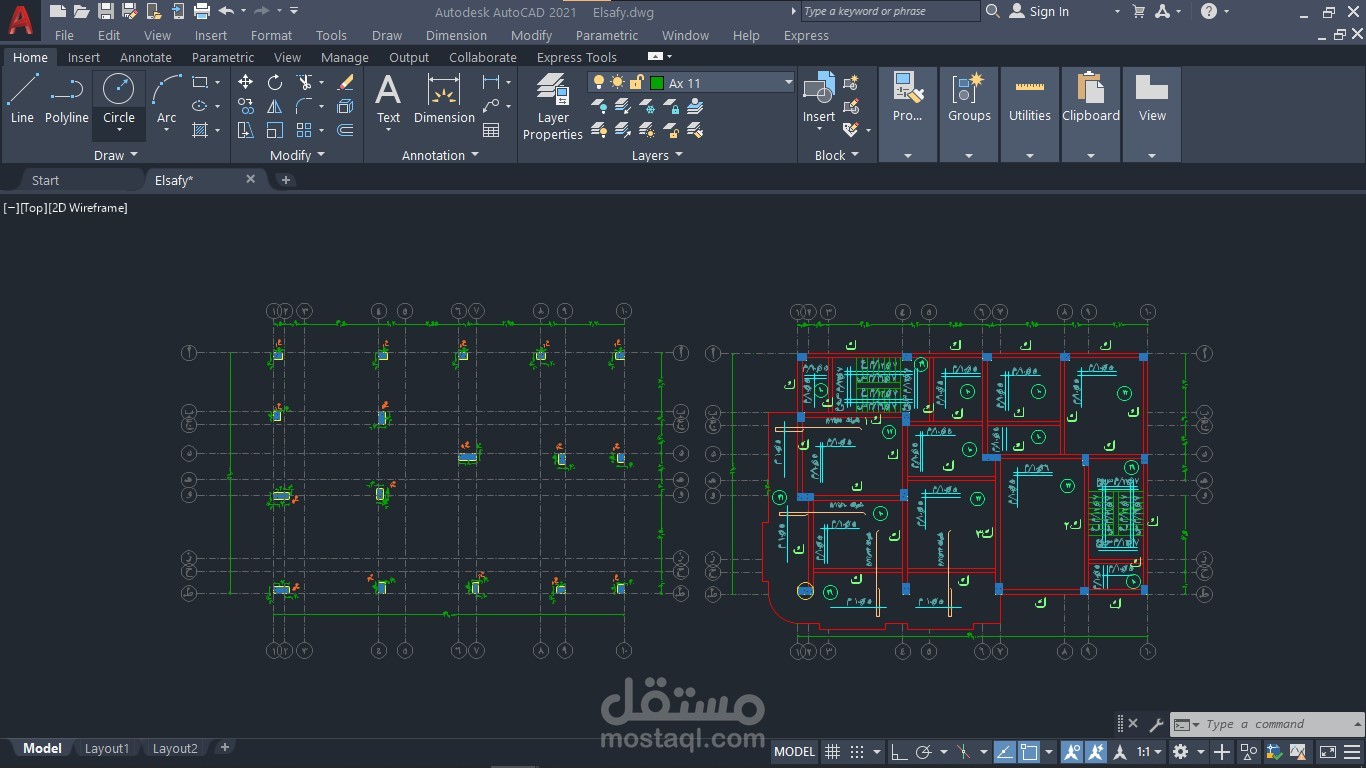The height and width of the screenshot is (768, 1366).
Task: Open the Autodesk App Store cart icon
Action: tap(1138, 11)
